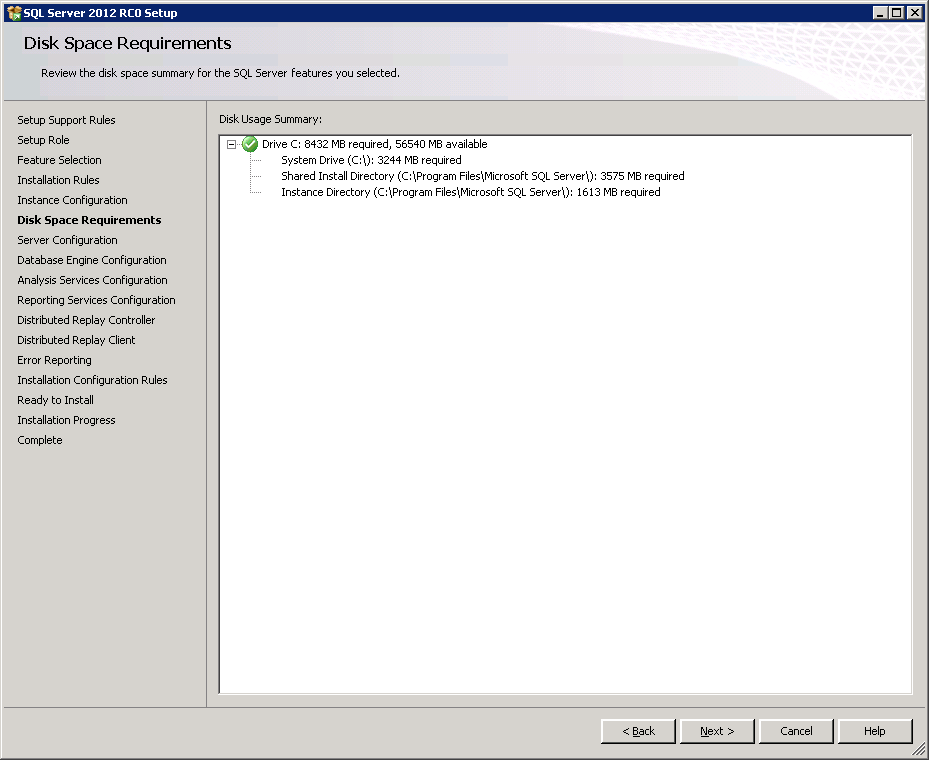
Task: Collapse the Drive C tree node
Action: coord(232,144)
